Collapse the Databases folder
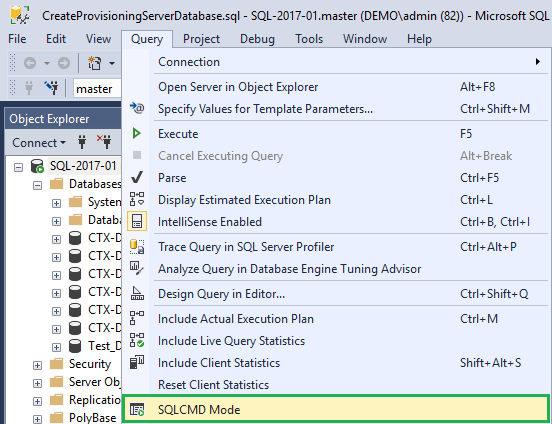Viewport: 552px width, 424px height. pos(37,185)
